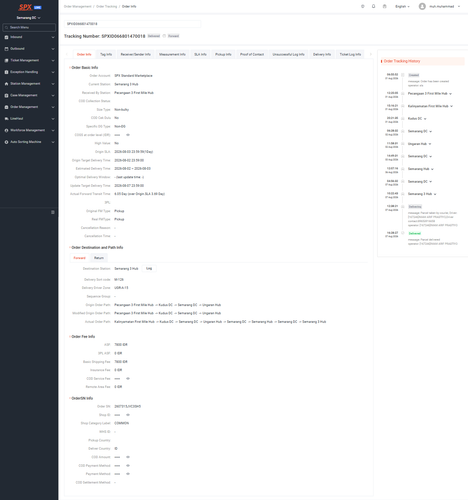Reveal the masked Shop ID value
This screenshot has height=500, width=468.
[128, 415]
